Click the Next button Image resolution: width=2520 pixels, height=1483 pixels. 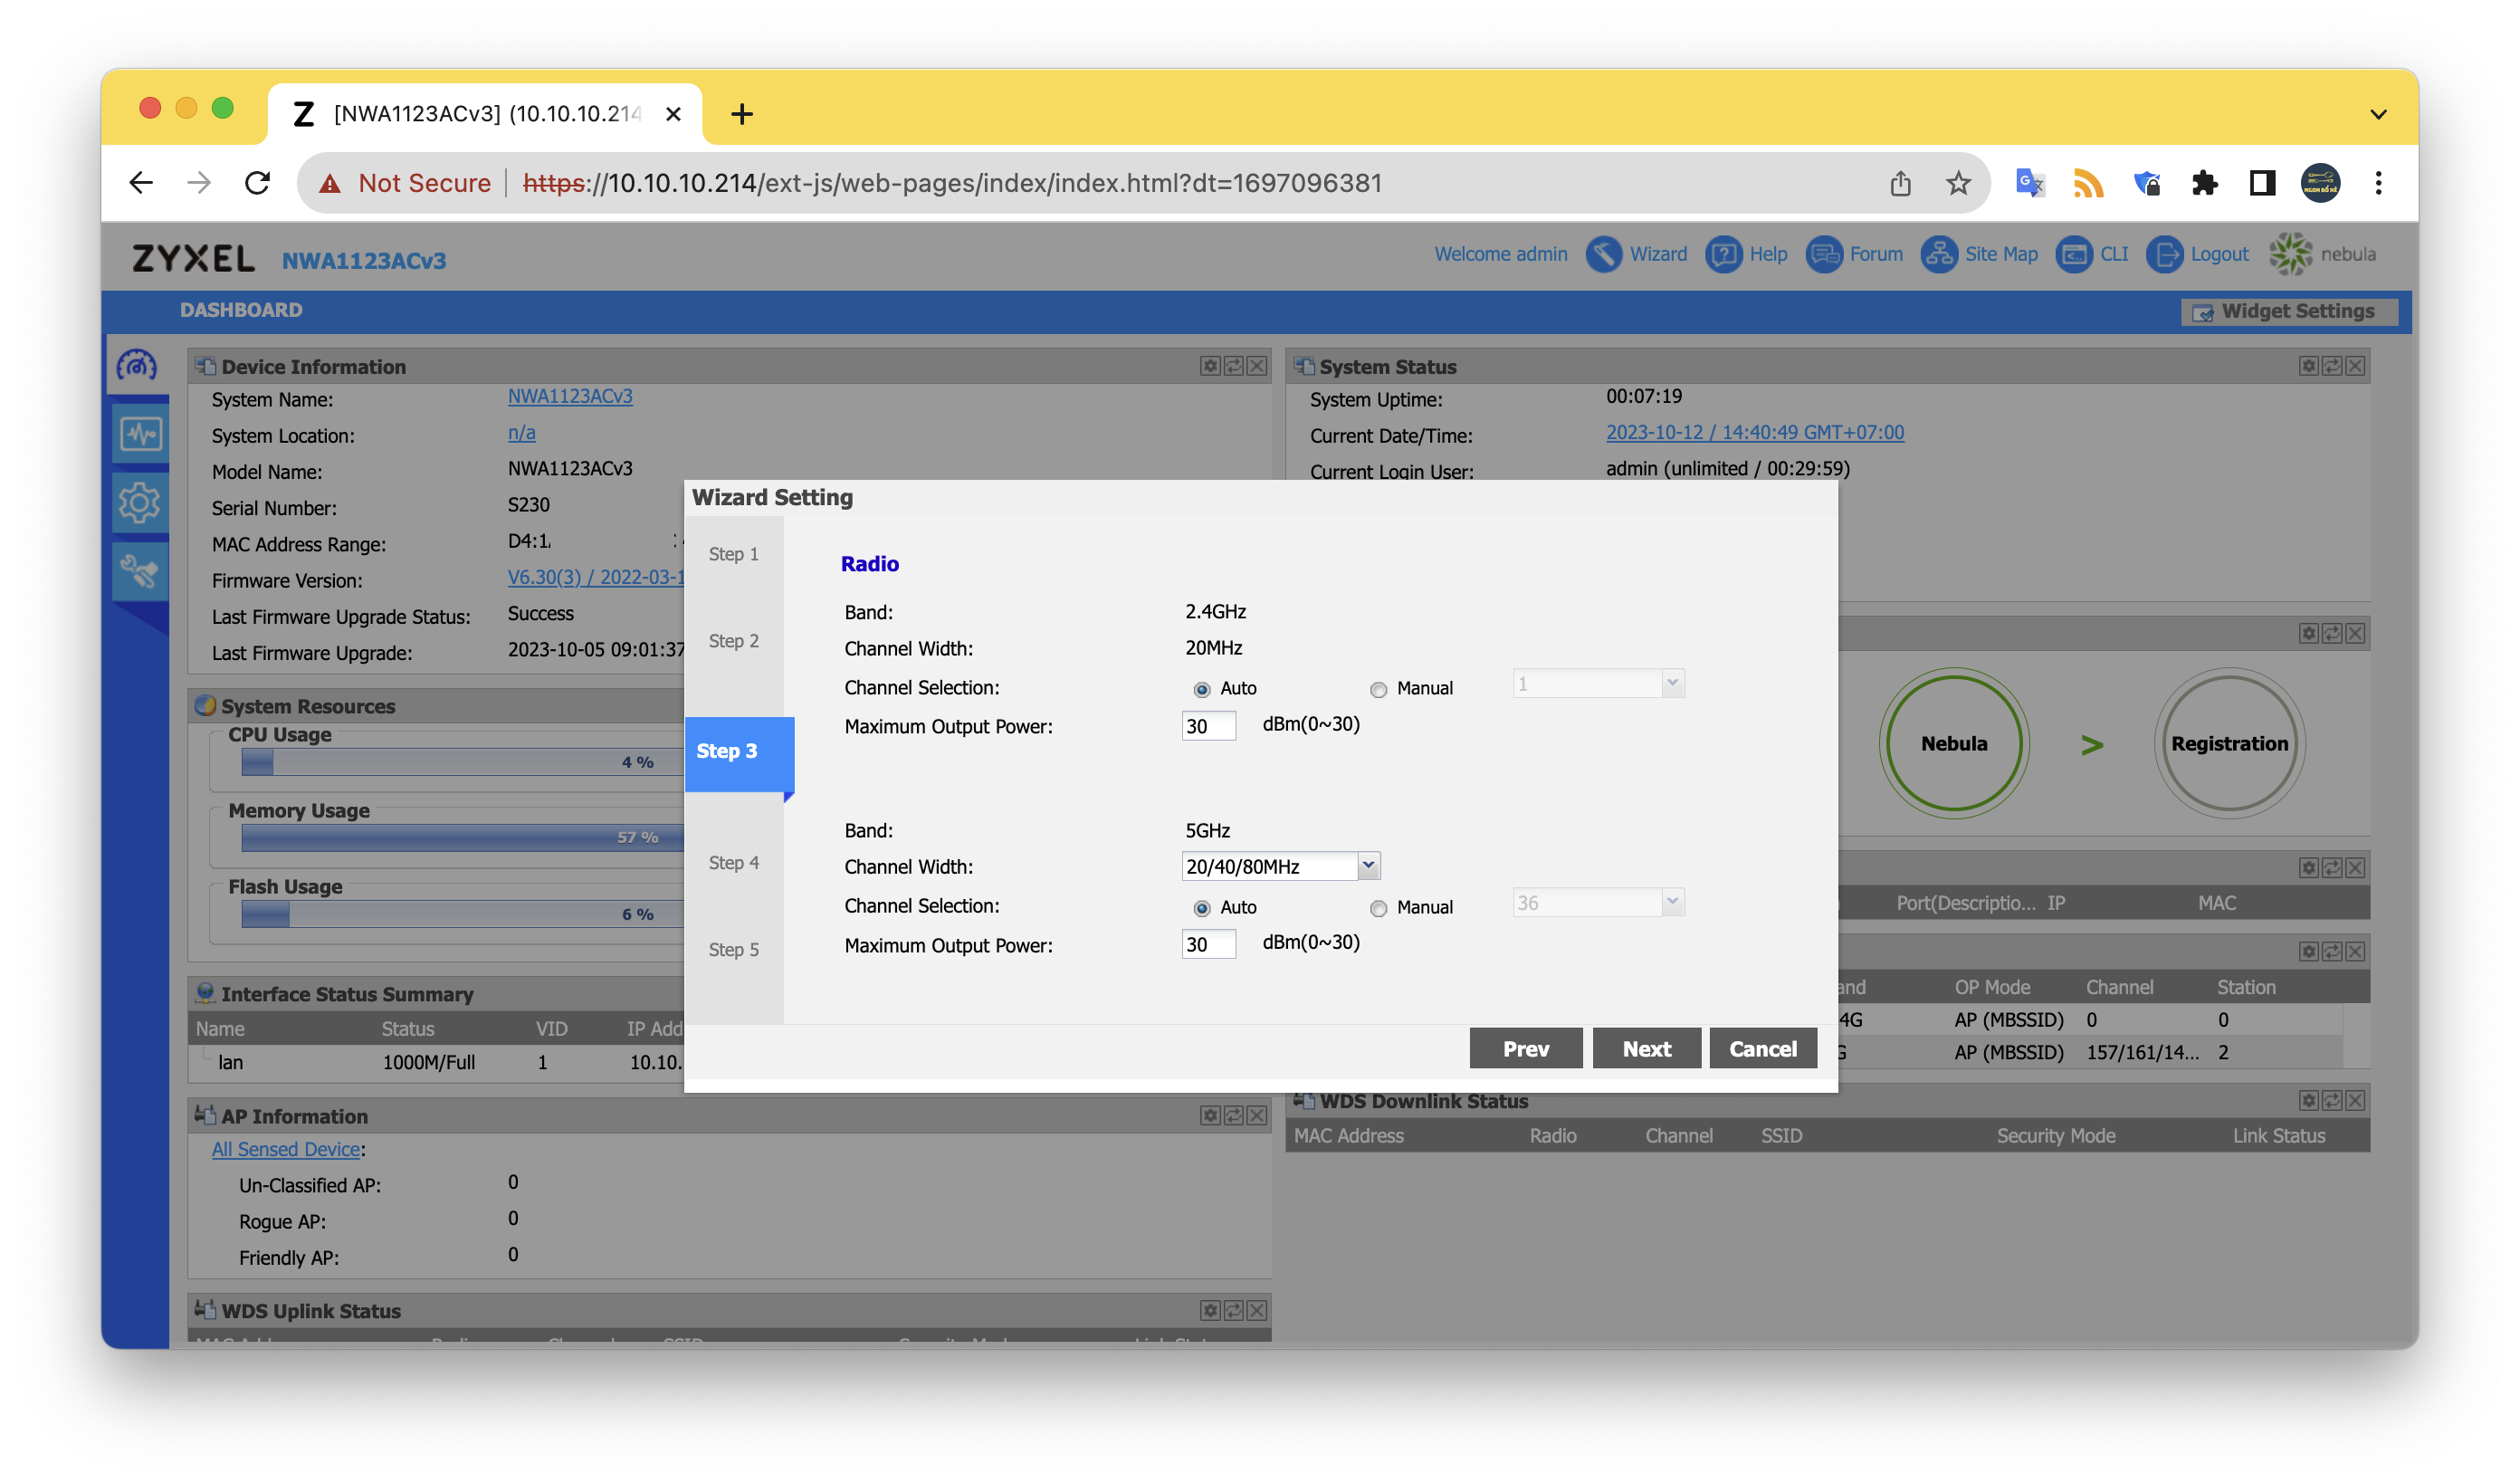[1646, 1049]
